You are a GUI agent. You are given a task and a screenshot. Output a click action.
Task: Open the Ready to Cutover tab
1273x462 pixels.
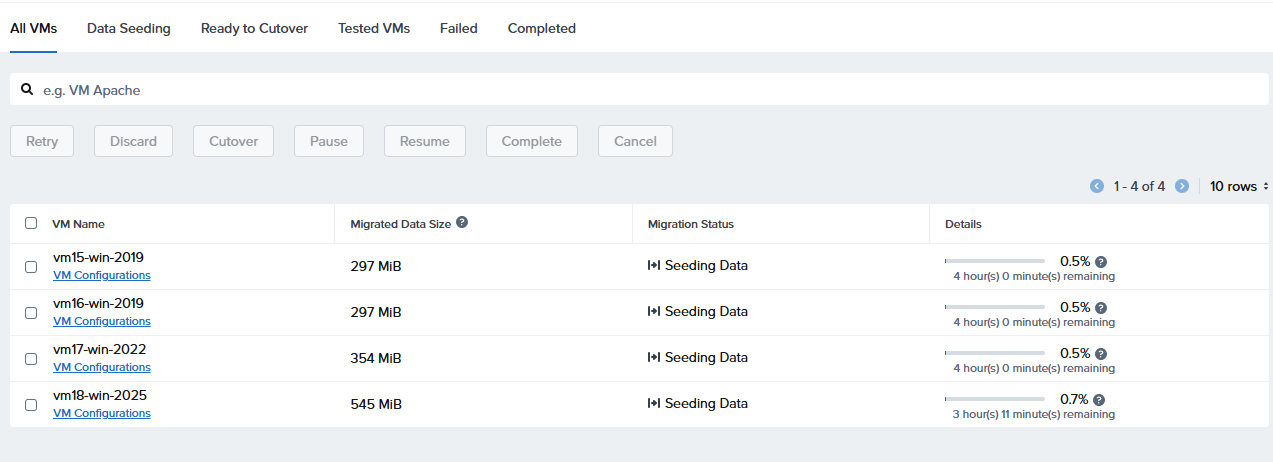point(254,29)
